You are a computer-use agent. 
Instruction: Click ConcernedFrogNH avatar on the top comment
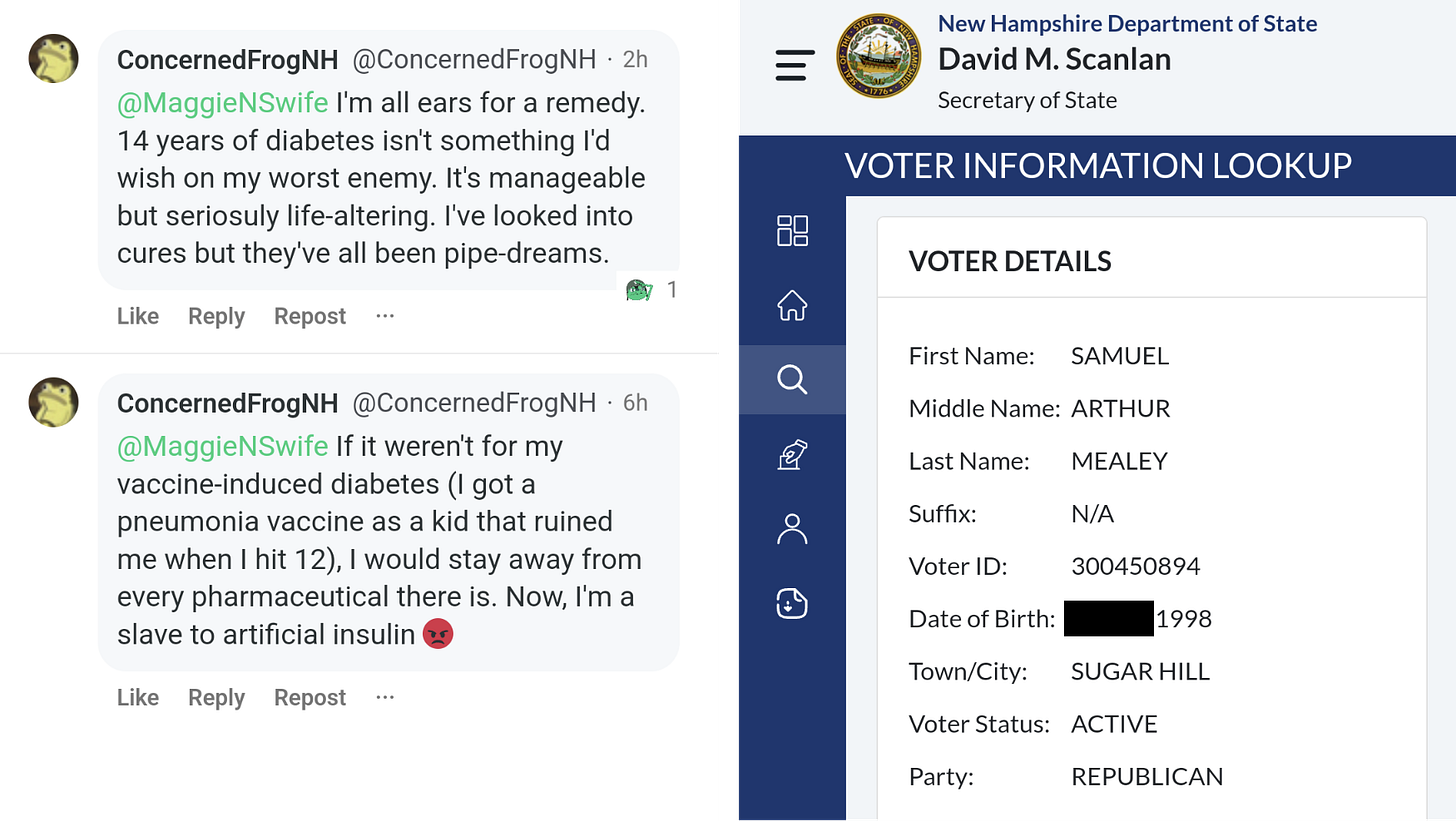[x=53, y=59]
